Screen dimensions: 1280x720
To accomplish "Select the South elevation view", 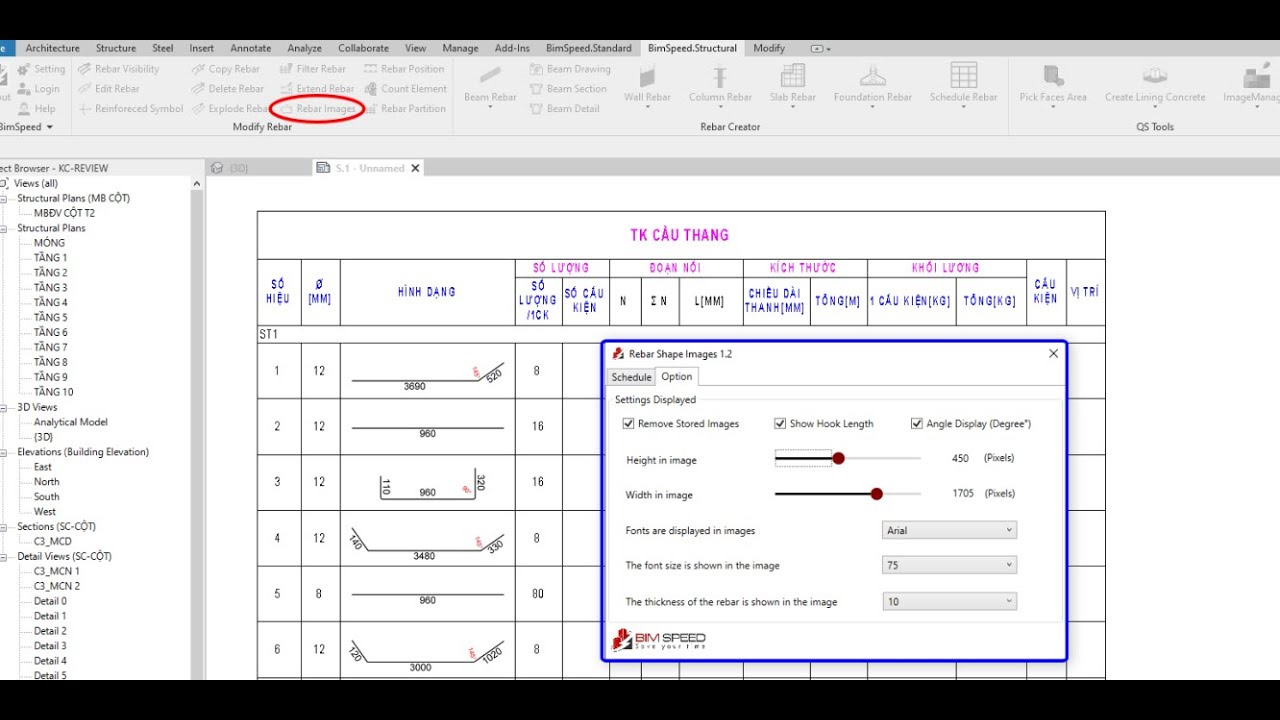I will pos(46,497).
